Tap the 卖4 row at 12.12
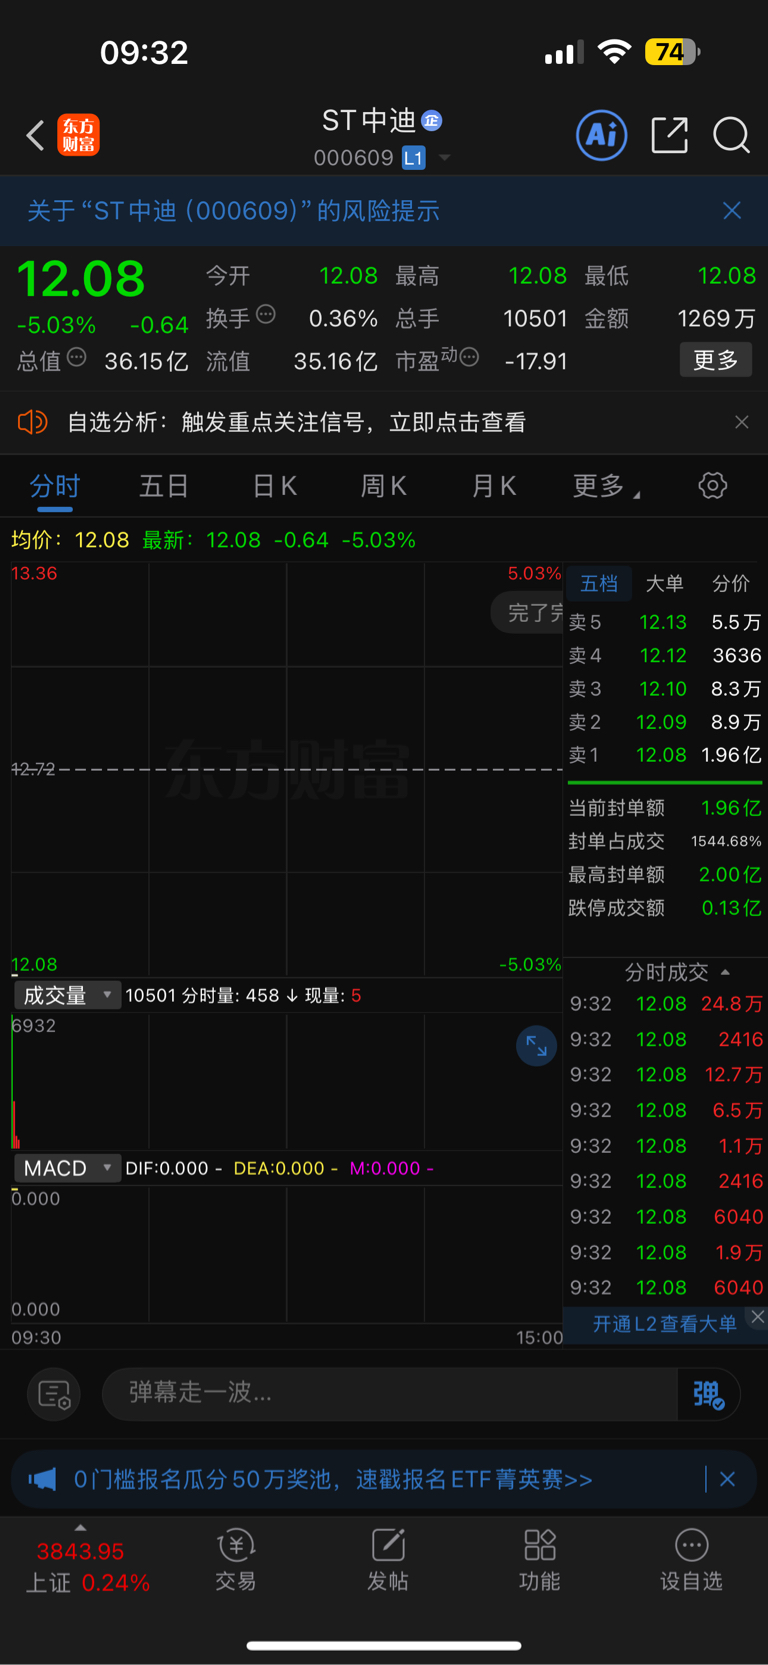Image resolution: width=768 pixels, height=1665 pixels. 665,656
